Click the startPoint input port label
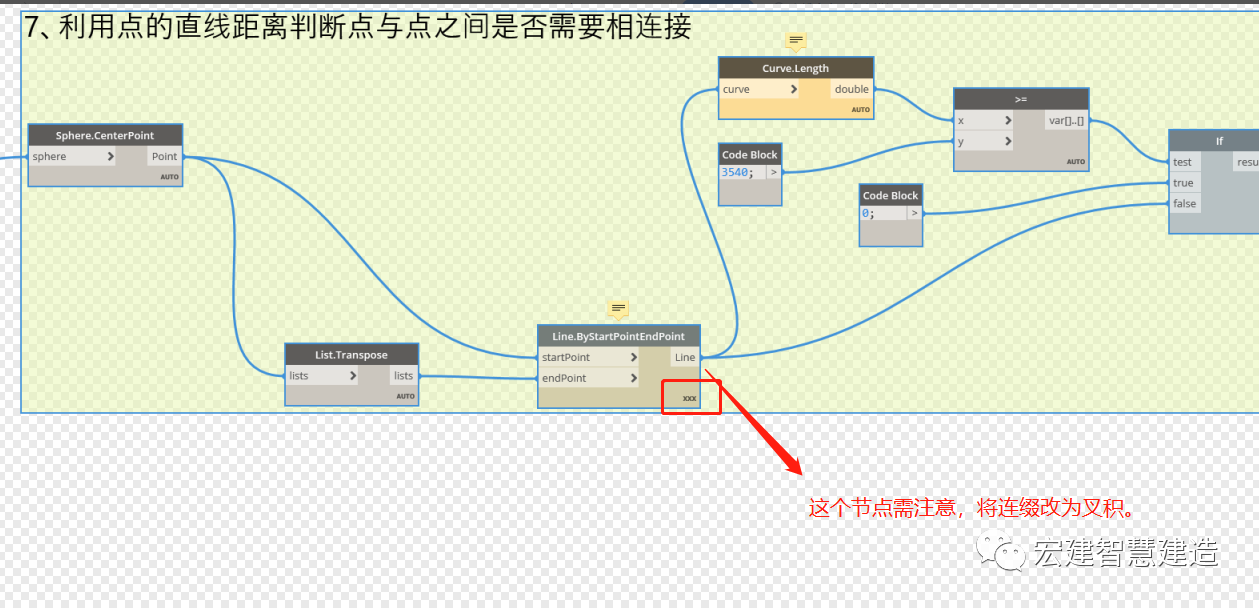The width and height of the screenshot is (1259, 608). coord(566,357)
